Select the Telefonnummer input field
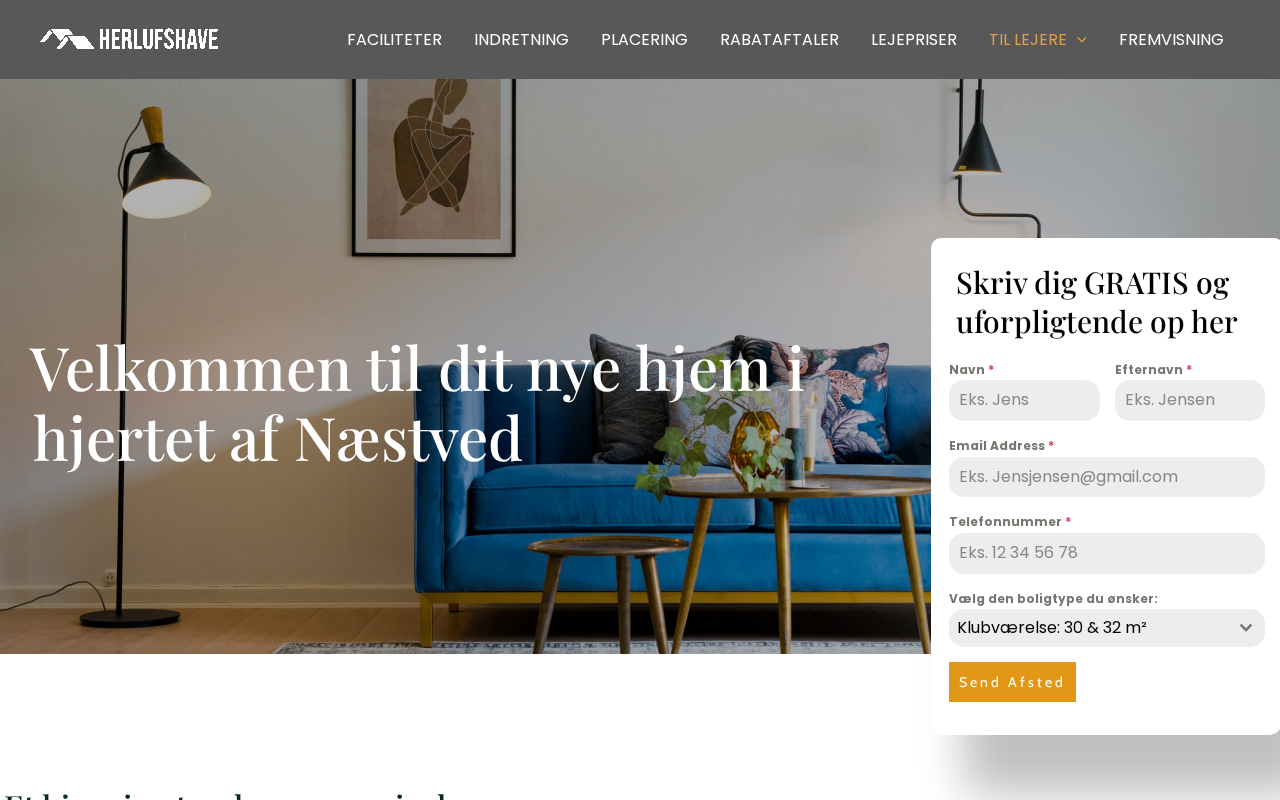Image resolution: width=1280 pixels, height=800 pixels. (x=1107, y=553)
